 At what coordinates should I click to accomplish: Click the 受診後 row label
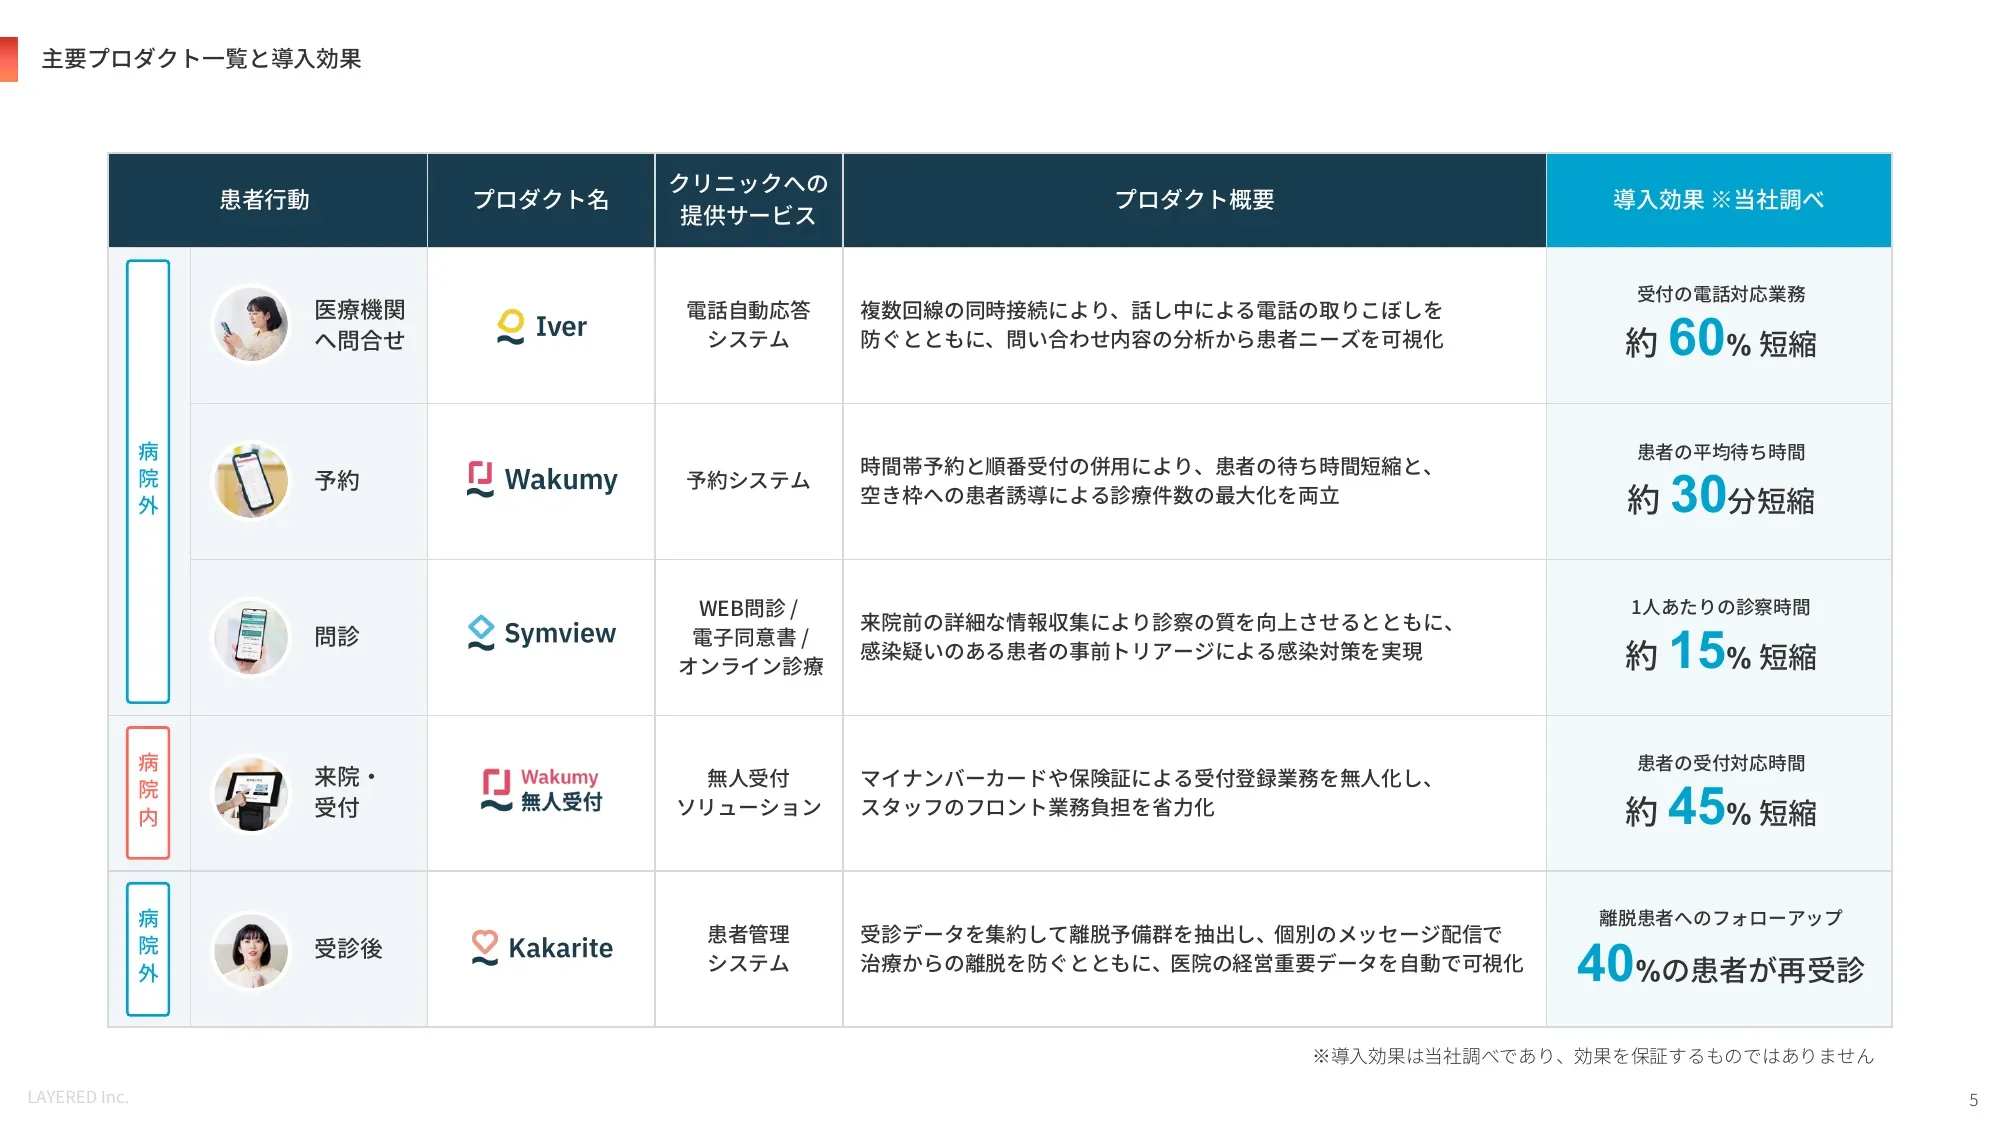[x=348, y=949]
